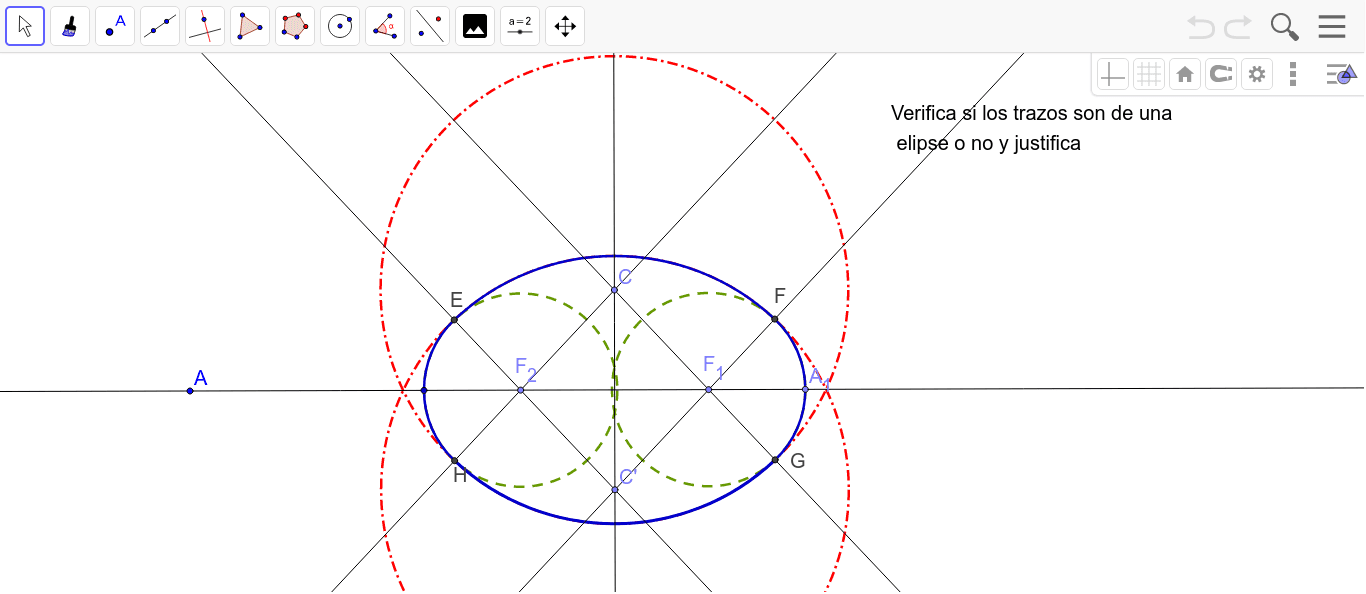Select the Move graphics view tool

(x=565, y=26)
